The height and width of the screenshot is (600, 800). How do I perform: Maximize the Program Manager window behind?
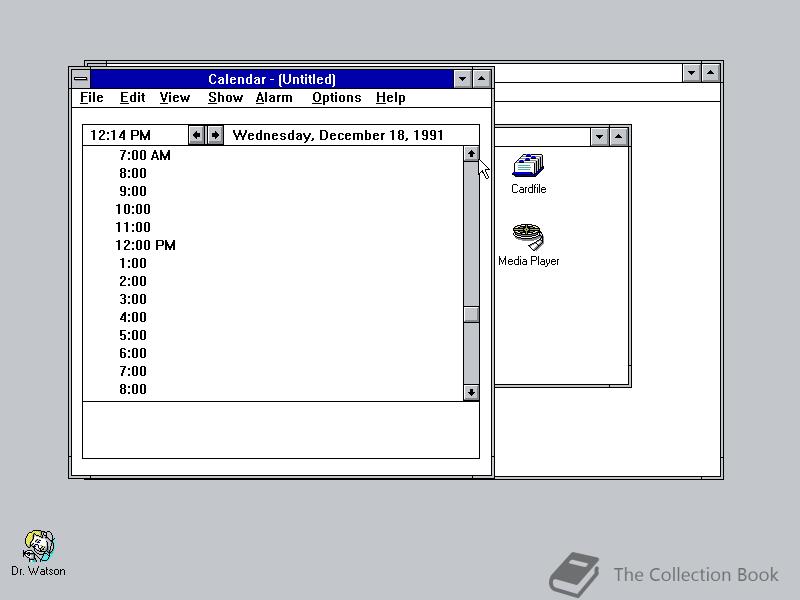coord(711,73)
